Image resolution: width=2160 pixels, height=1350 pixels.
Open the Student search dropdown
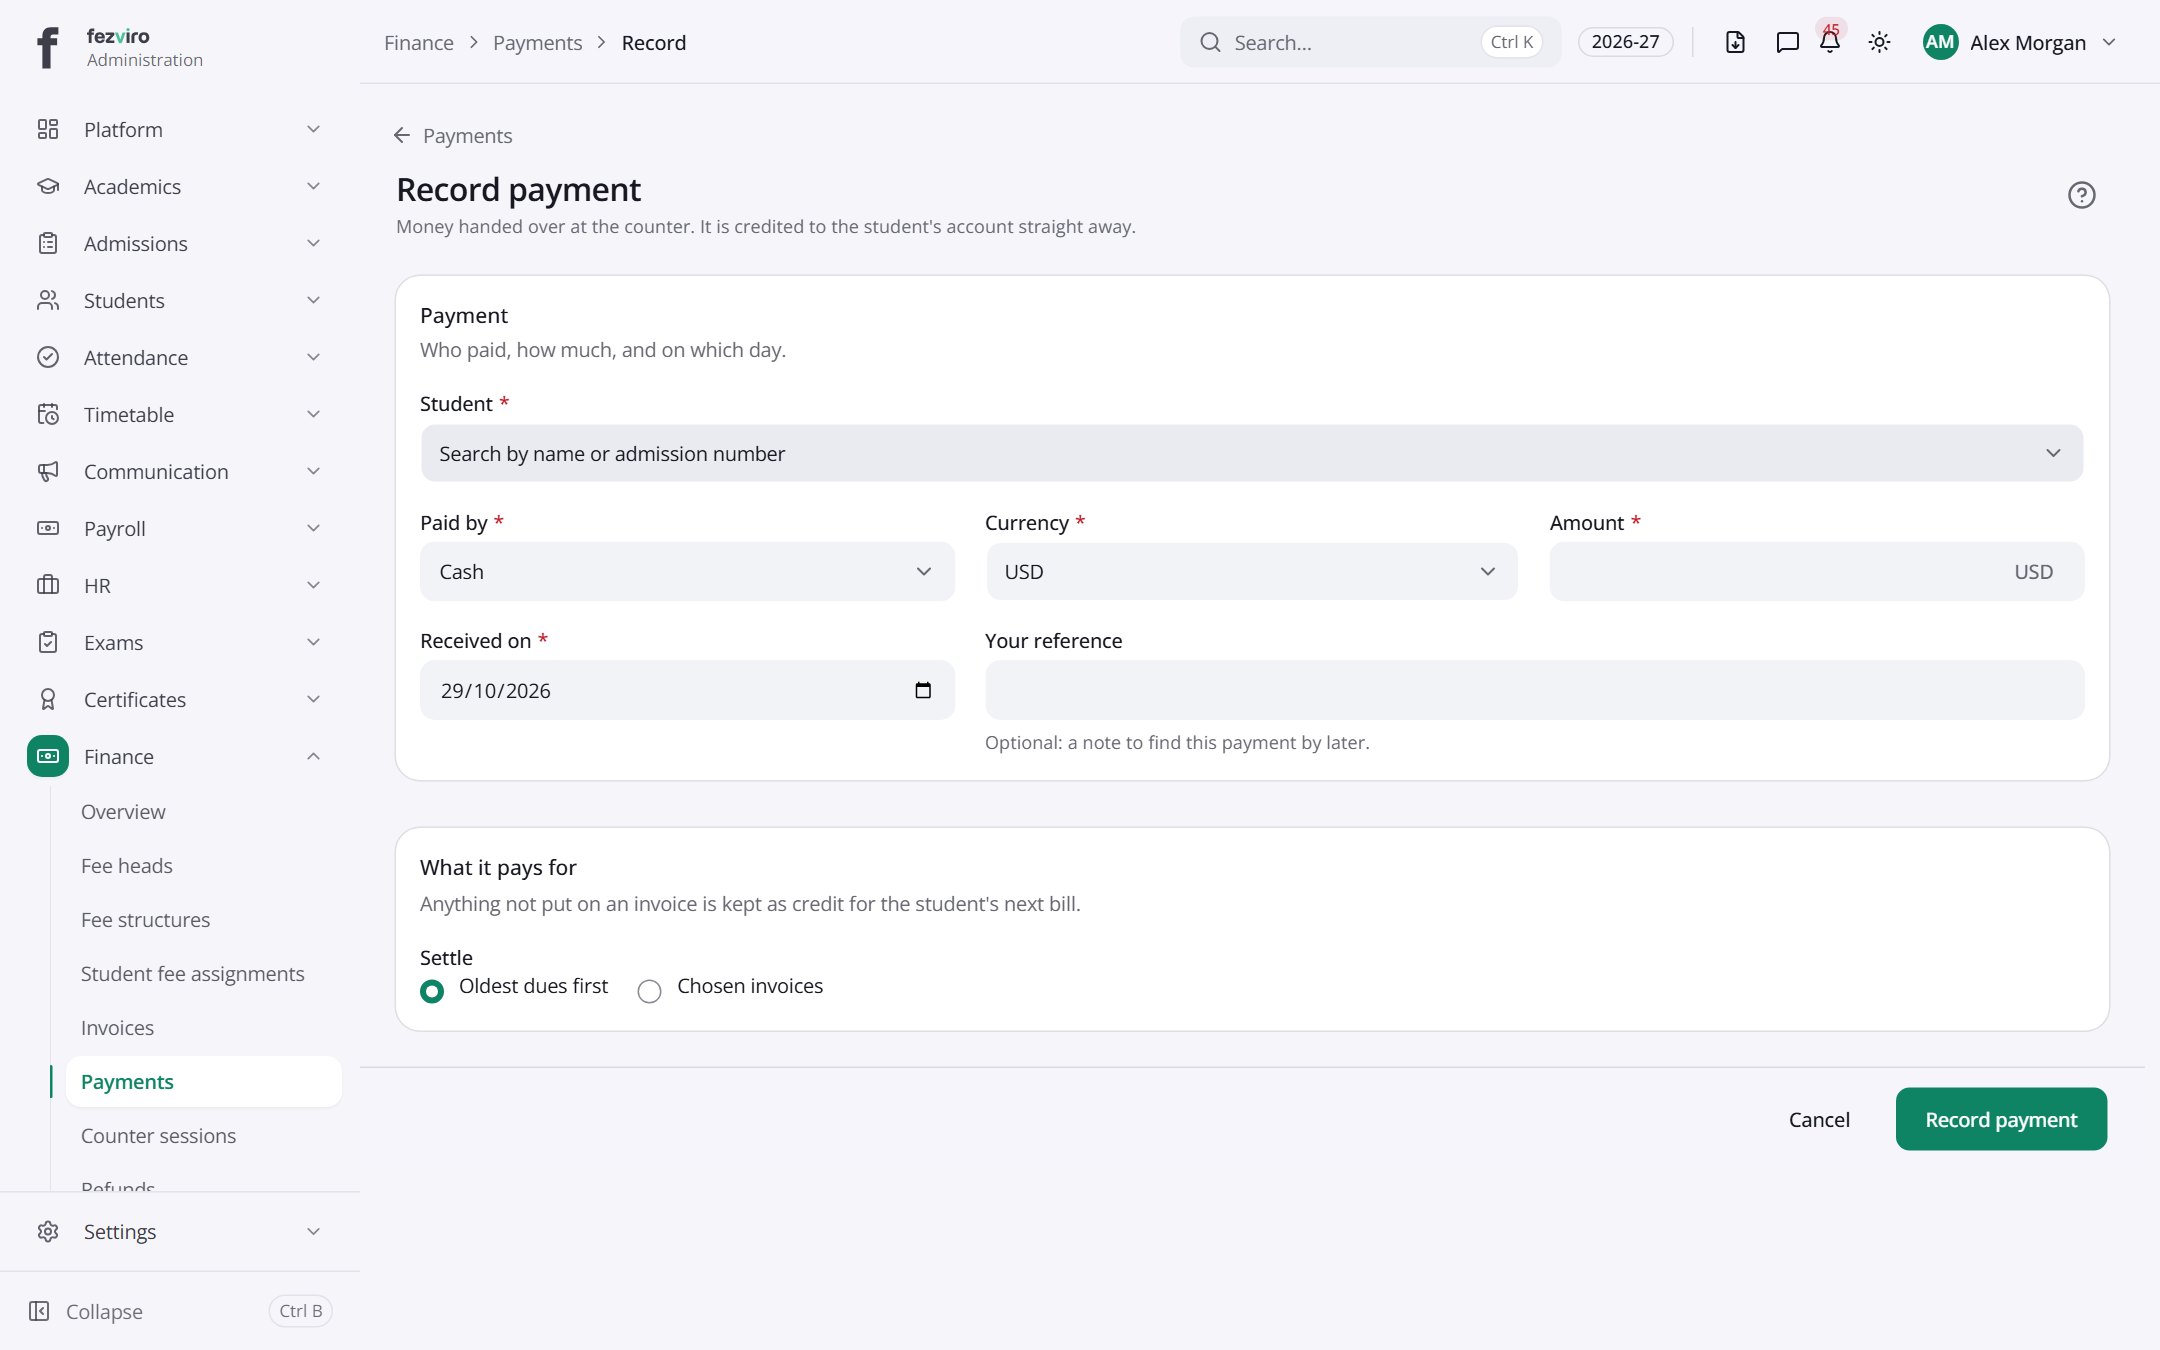tap(1252, 453)
